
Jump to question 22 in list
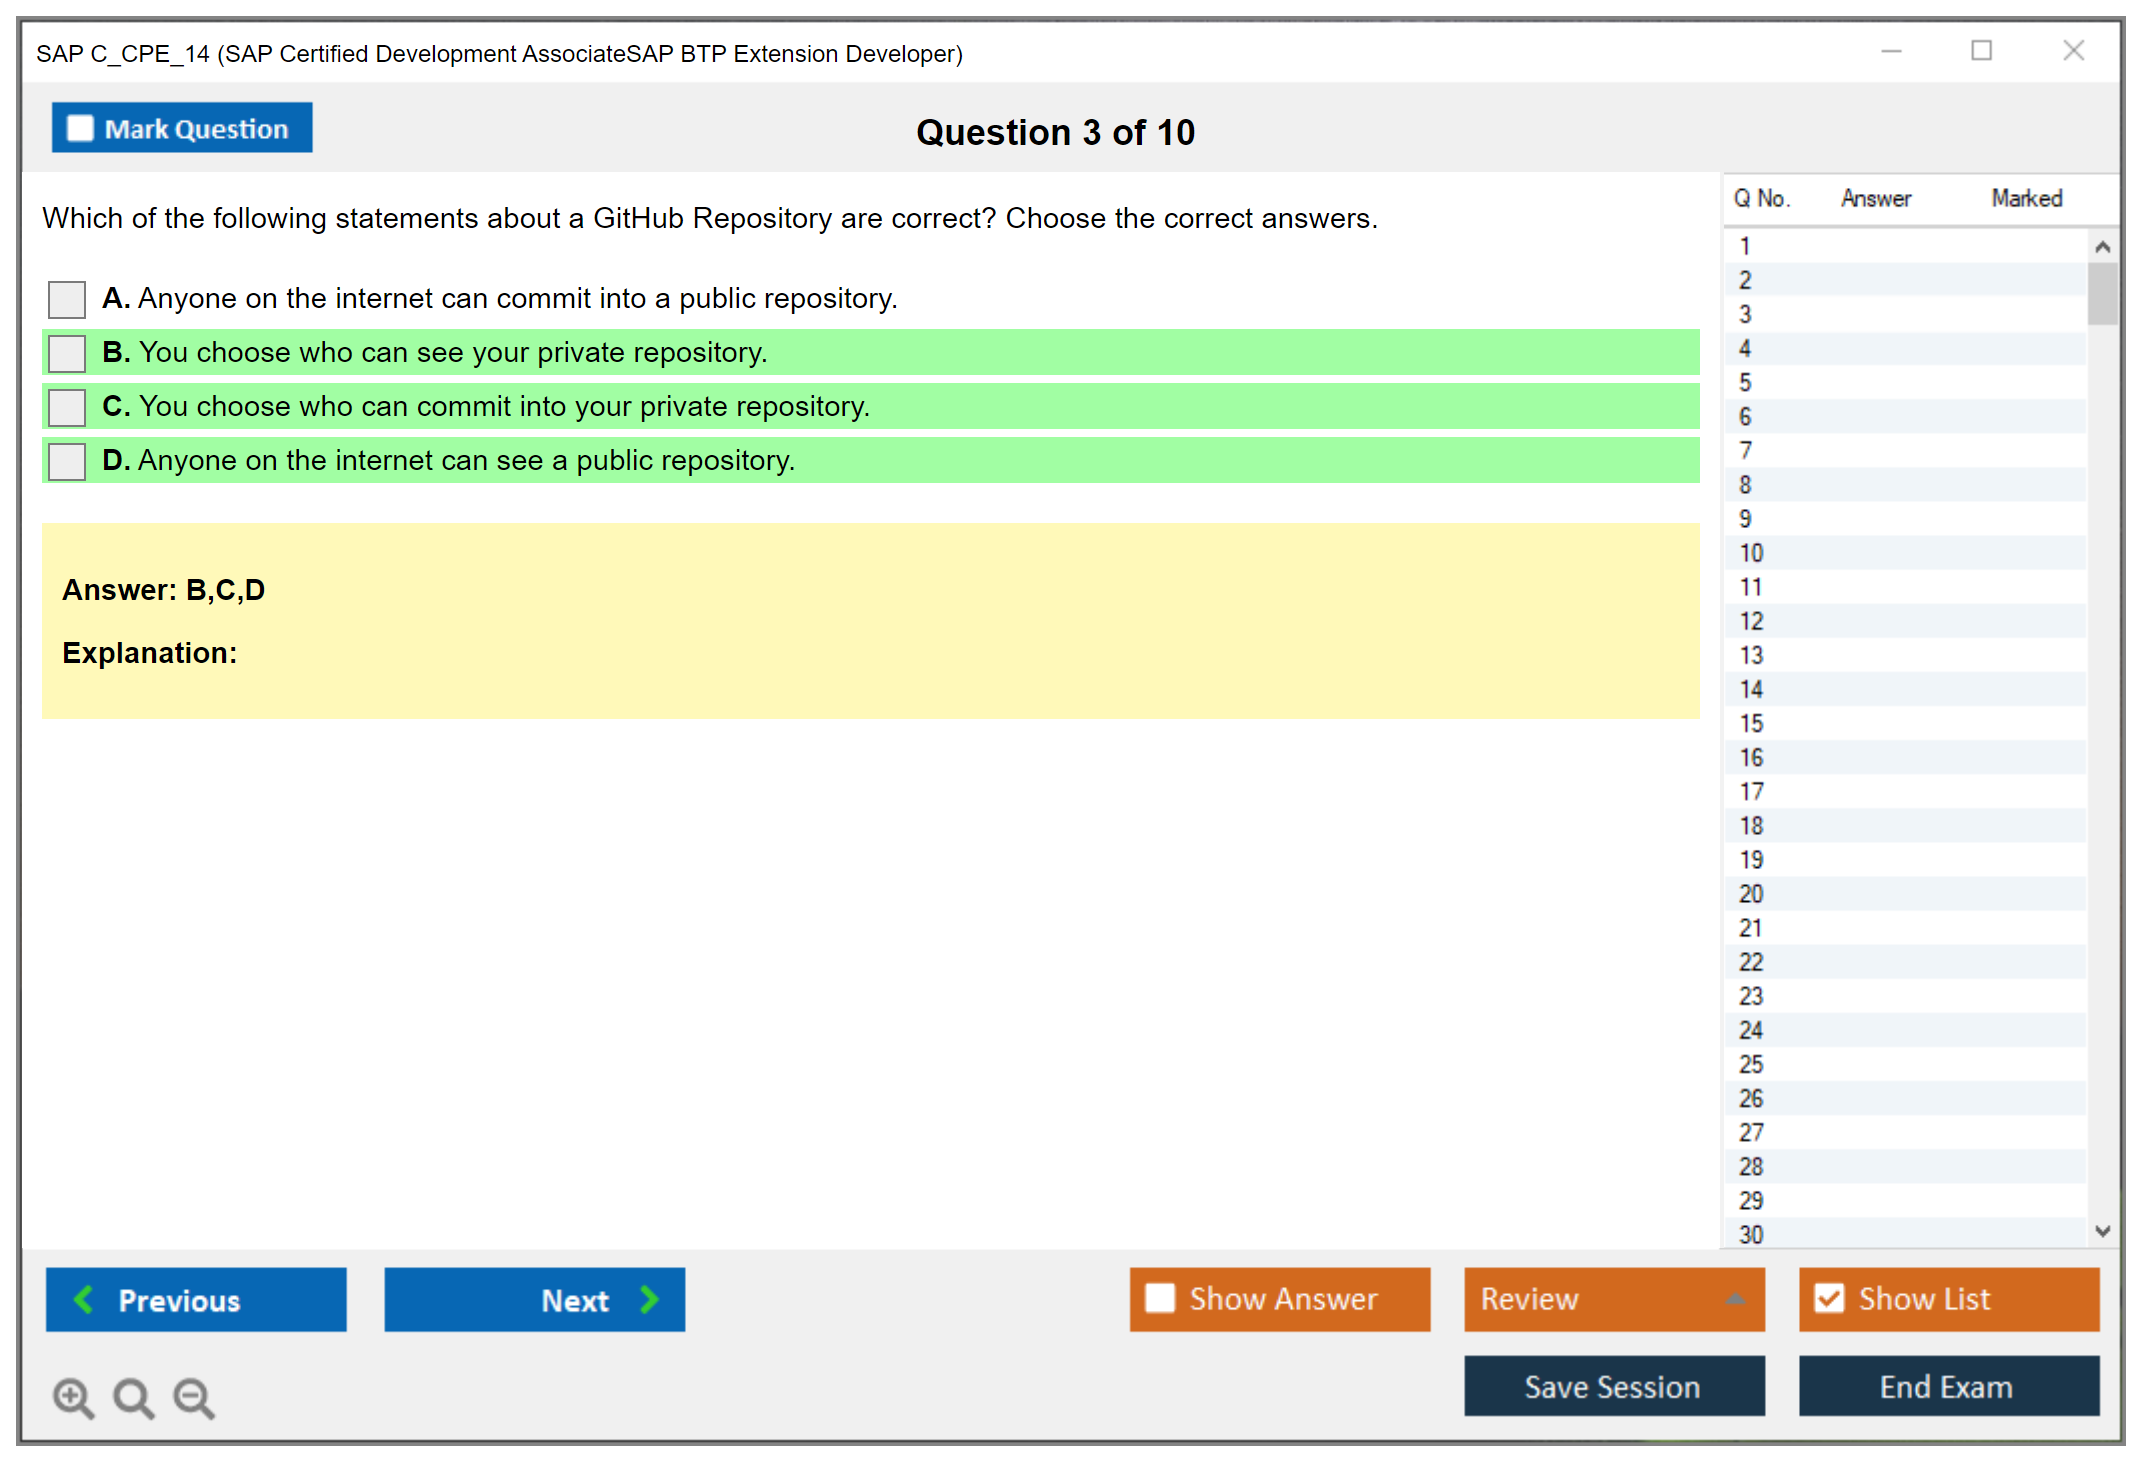(1751, 962)
